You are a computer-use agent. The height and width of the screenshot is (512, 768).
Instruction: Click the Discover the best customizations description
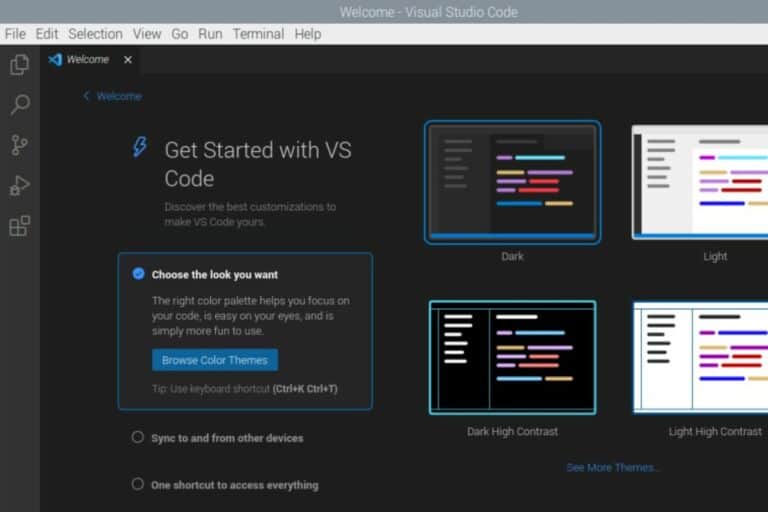coord(250,214)
